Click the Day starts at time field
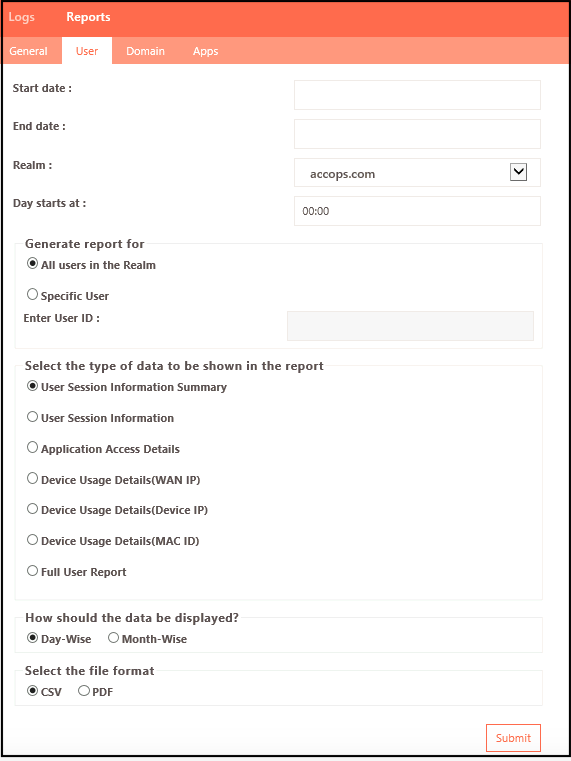571x761 pixels. coord(417,211)
